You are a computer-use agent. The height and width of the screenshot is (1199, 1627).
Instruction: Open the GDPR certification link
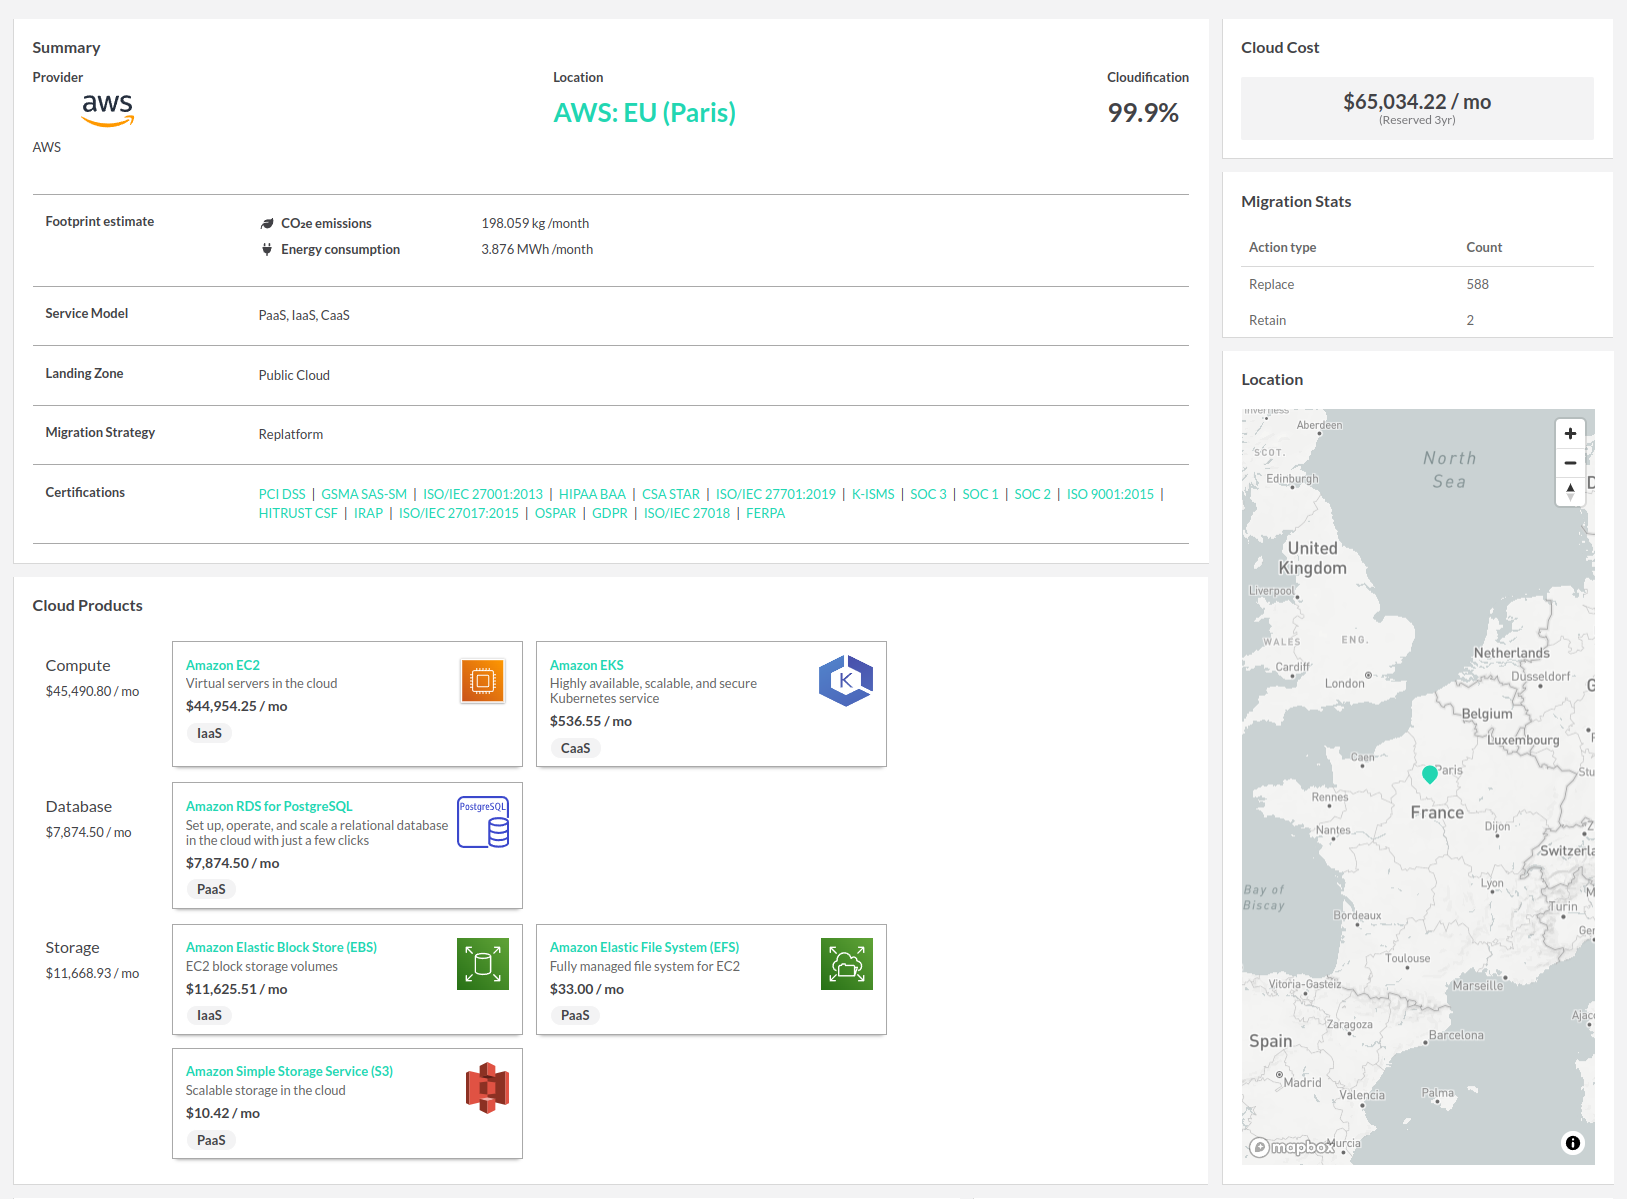610,513
